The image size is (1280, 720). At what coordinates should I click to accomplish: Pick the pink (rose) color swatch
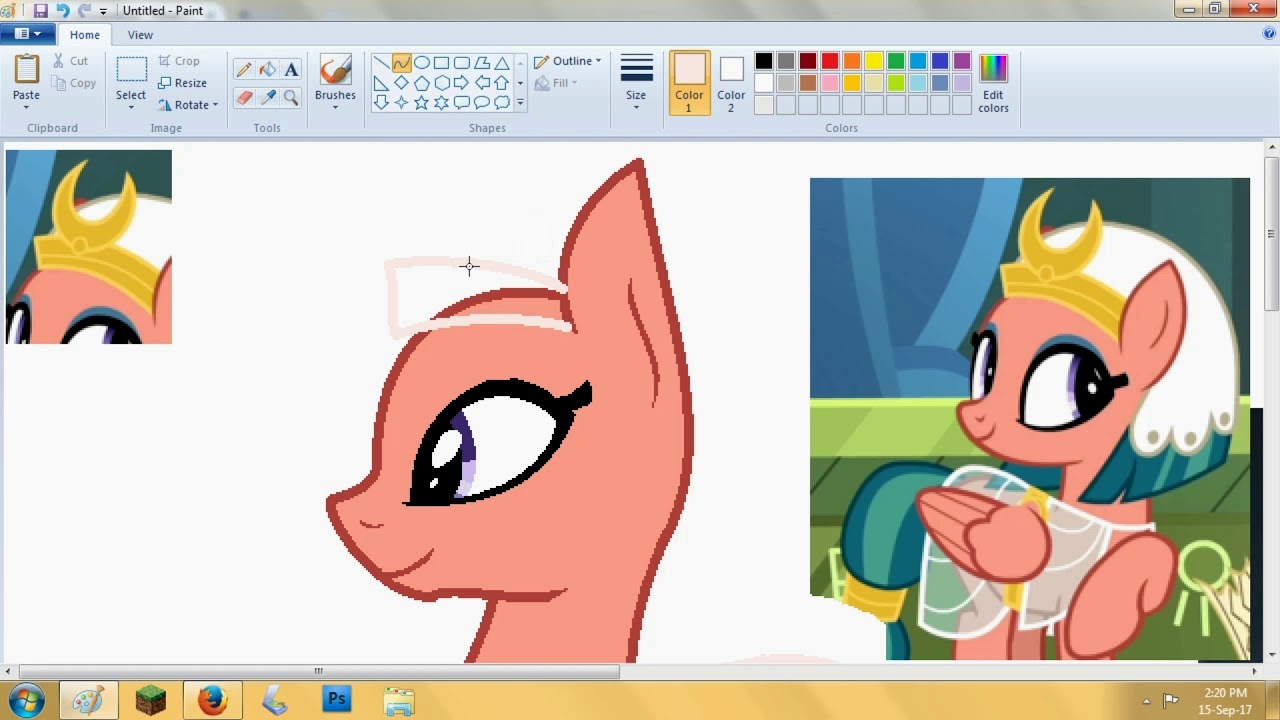[x=830, y=83]
